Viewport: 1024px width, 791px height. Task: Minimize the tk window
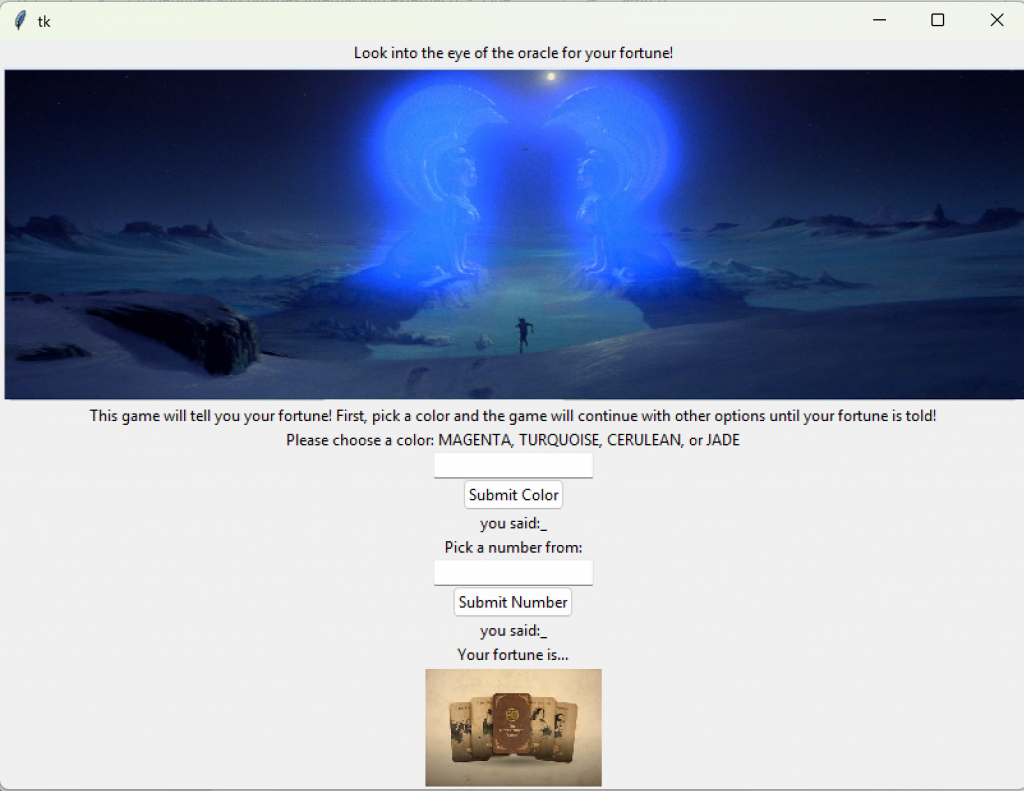[x=879, y=20]
